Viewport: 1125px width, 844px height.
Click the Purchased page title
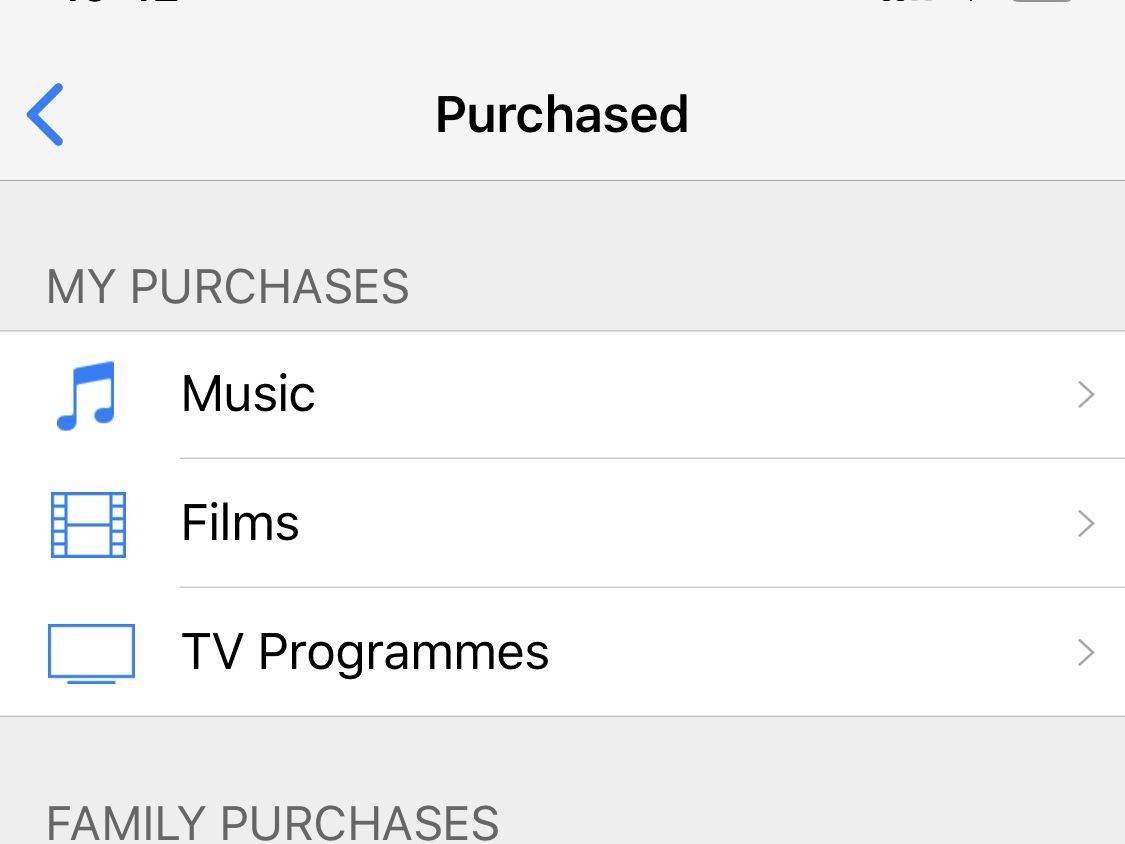562,114
